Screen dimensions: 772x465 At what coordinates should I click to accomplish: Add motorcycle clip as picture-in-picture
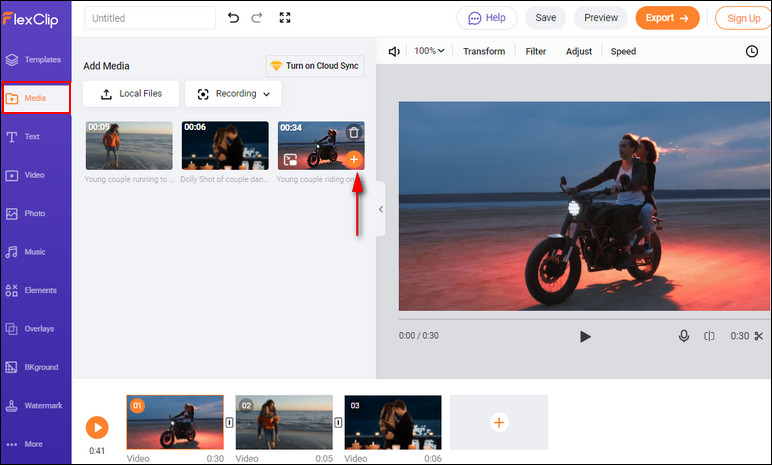click(x=290, y=160)
